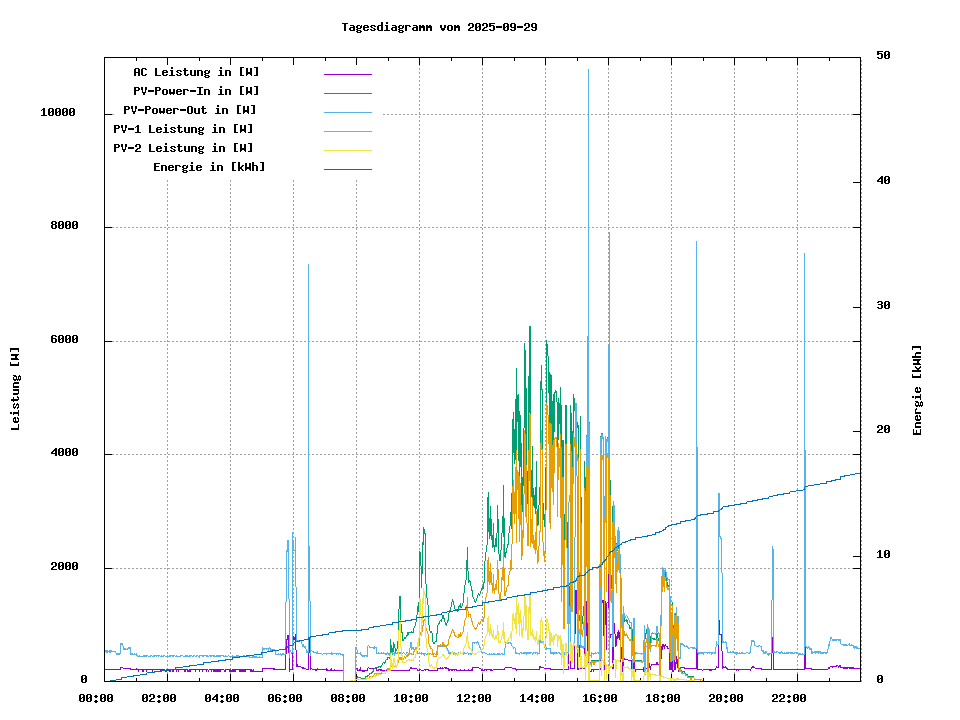Click the purple AC Leistung legend line sample
Screen dimensions: 960x720
(347, 73)
